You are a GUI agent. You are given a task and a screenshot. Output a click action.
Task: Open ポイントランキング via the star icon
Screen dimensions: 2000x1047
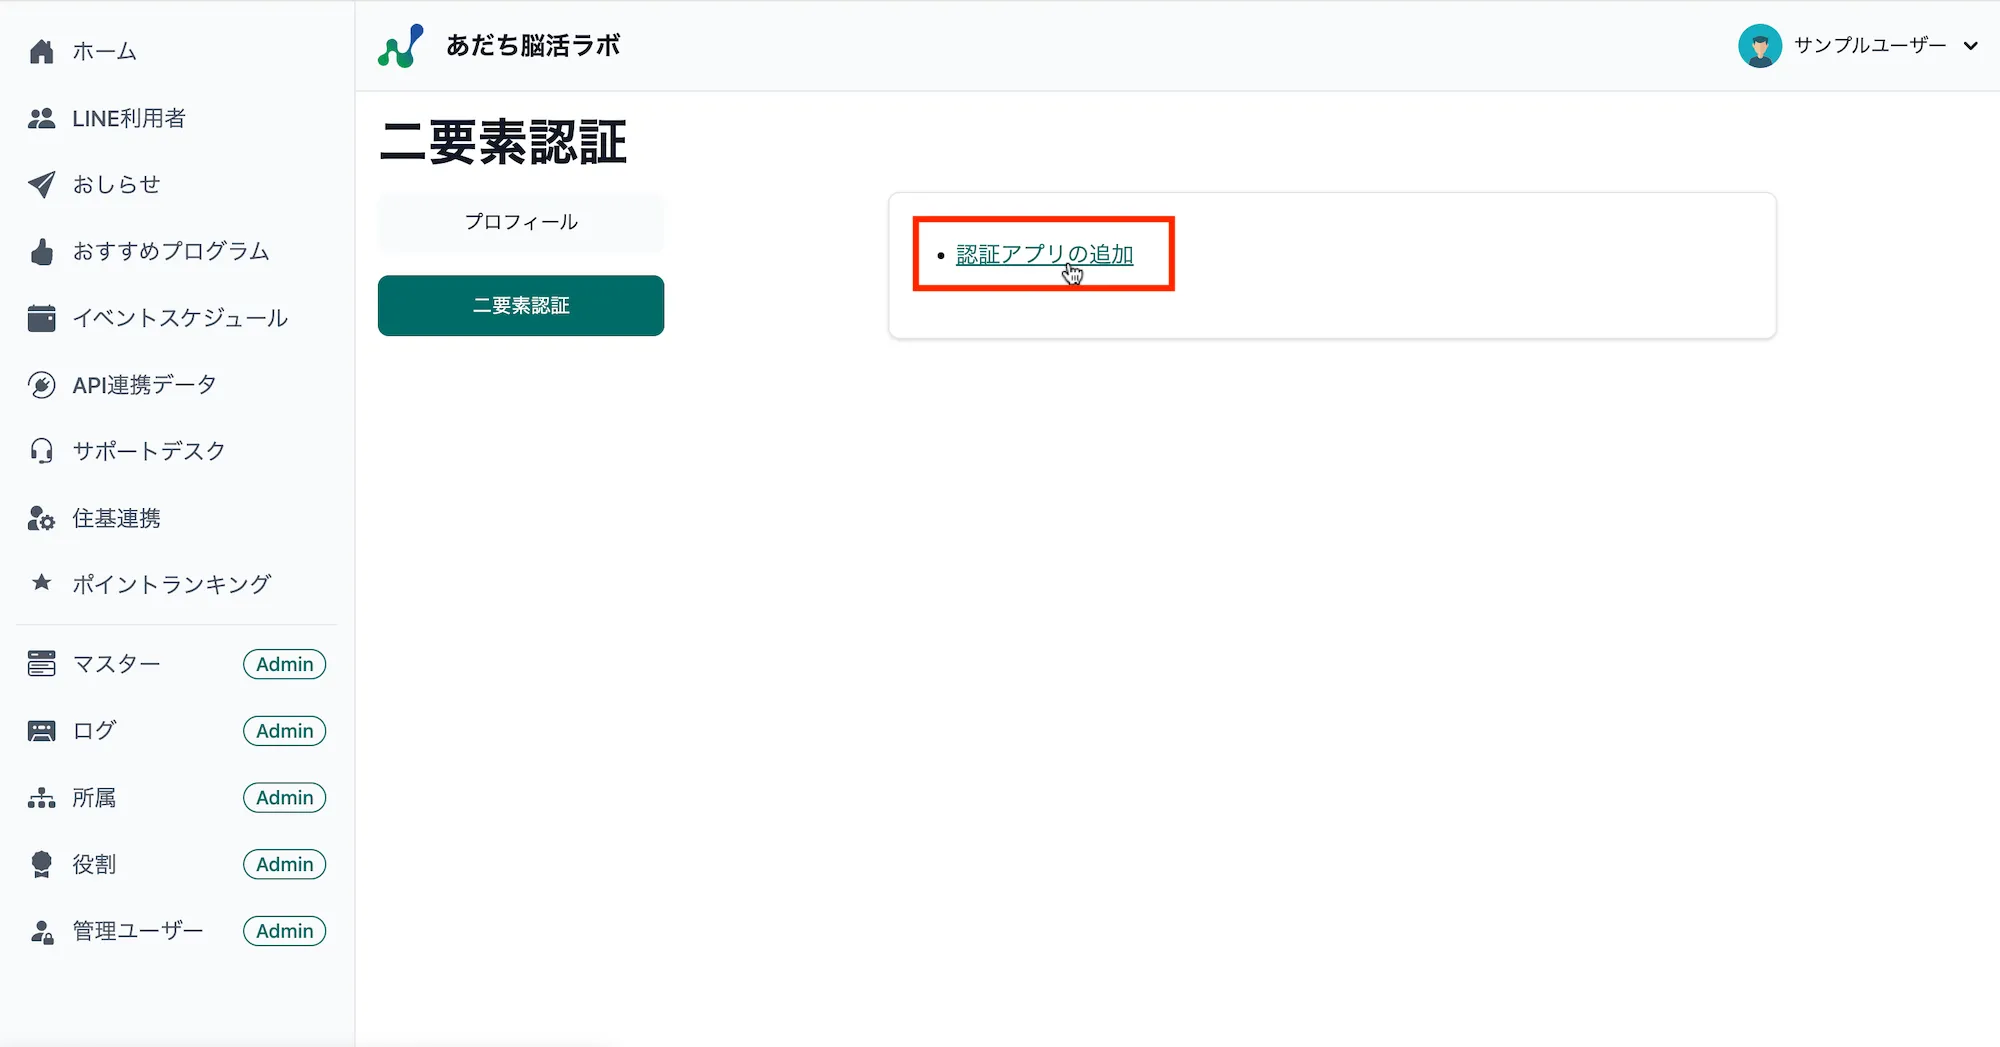pos(41,584)
